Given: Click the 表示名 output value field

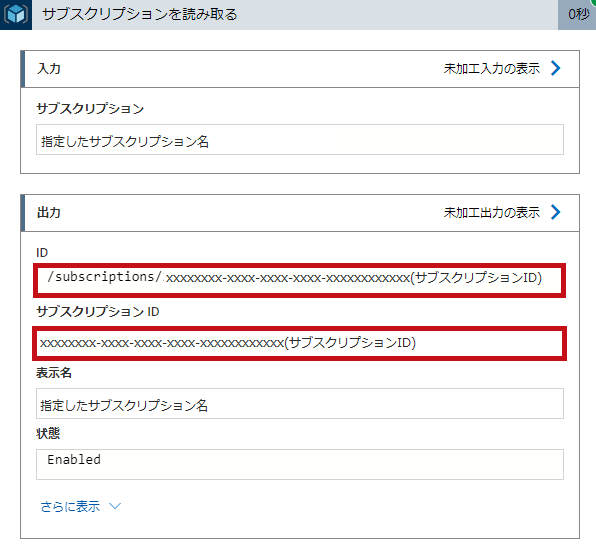Looking at the screenshot, I should [x=300, y=403].
